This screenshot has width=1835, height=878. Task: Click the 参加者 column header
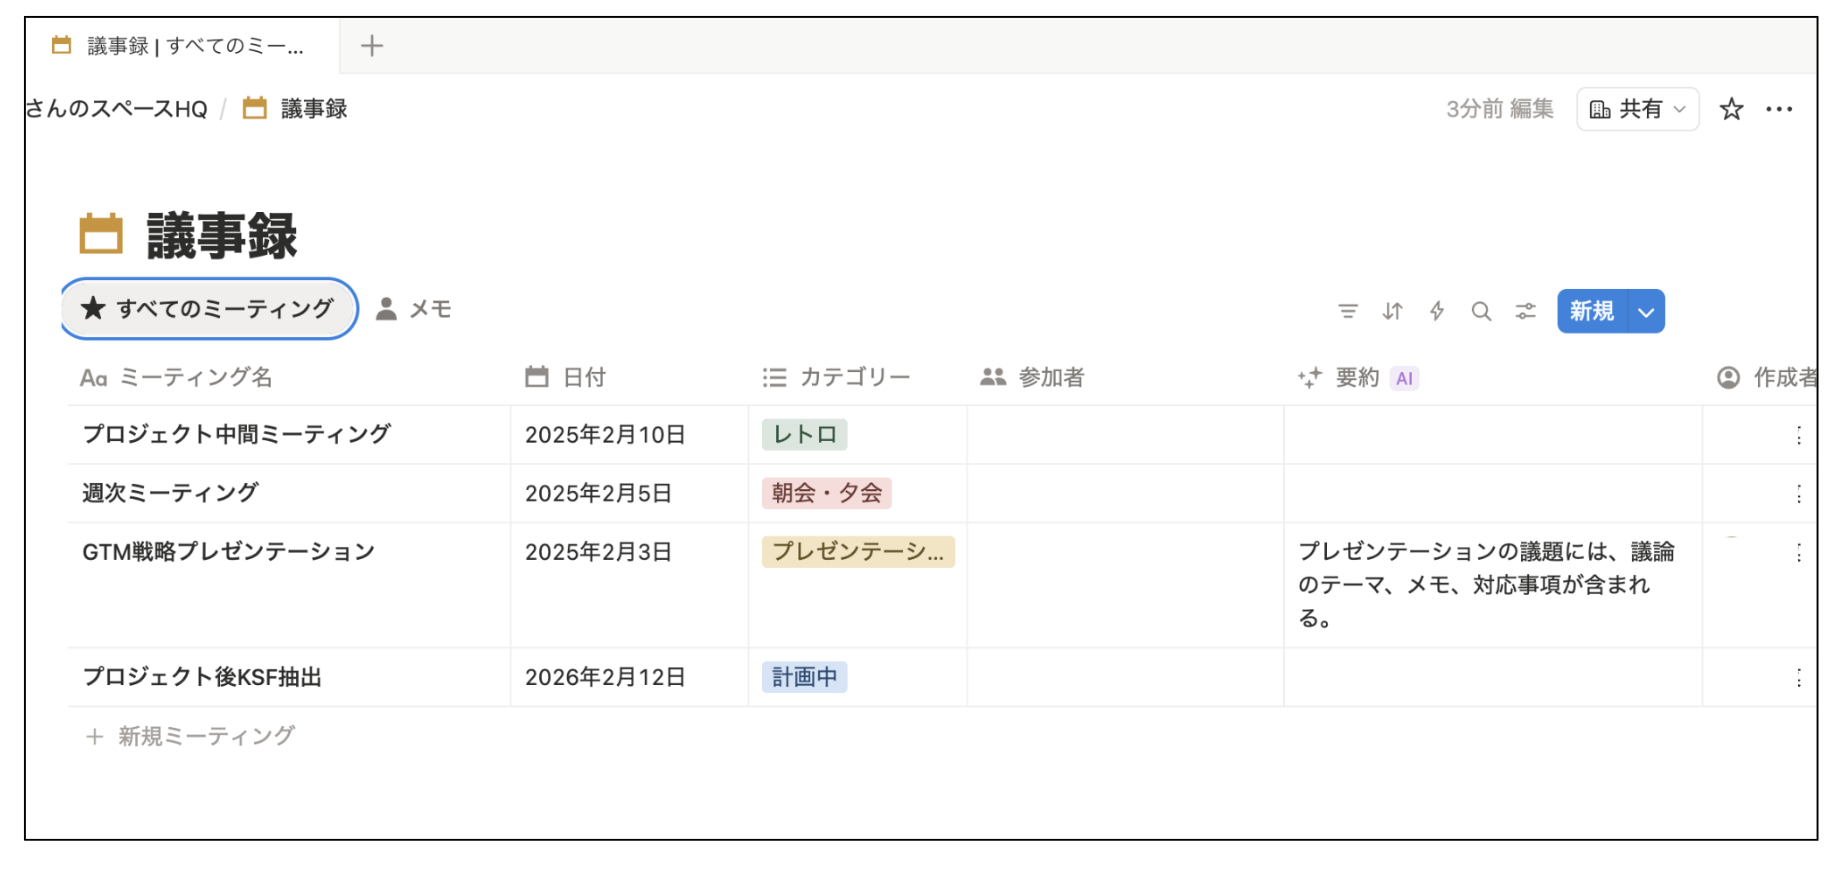click(x=1032, y=377)
